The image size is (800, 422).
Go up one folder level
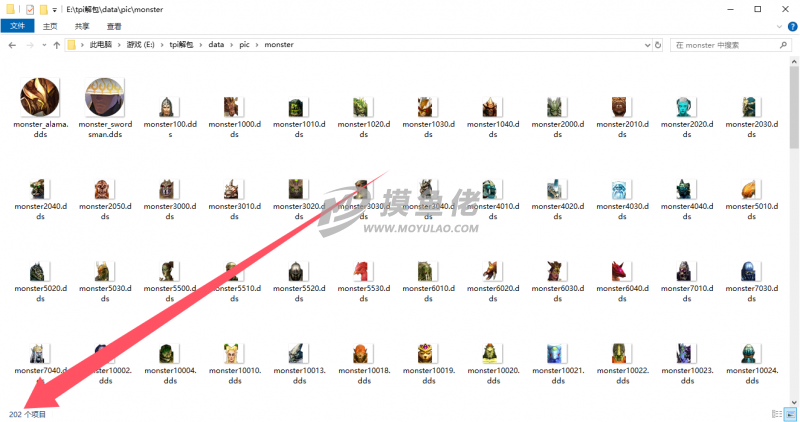(57, 45)
